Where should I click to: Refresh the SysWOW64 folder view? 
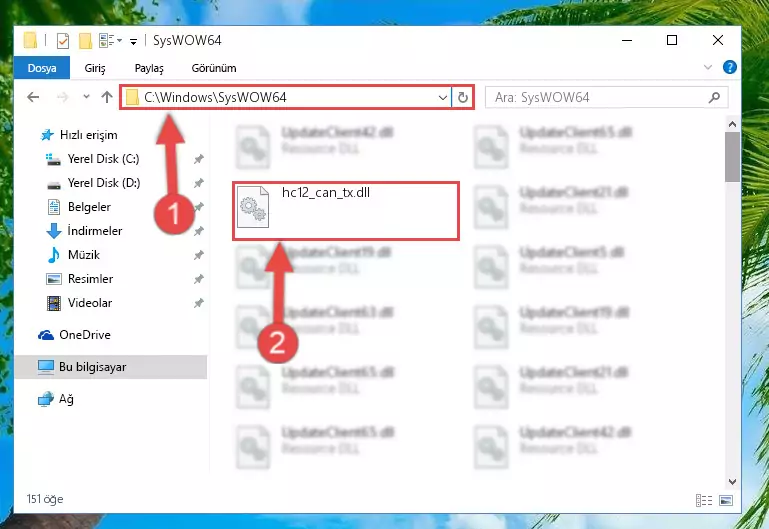coord(462,98)
